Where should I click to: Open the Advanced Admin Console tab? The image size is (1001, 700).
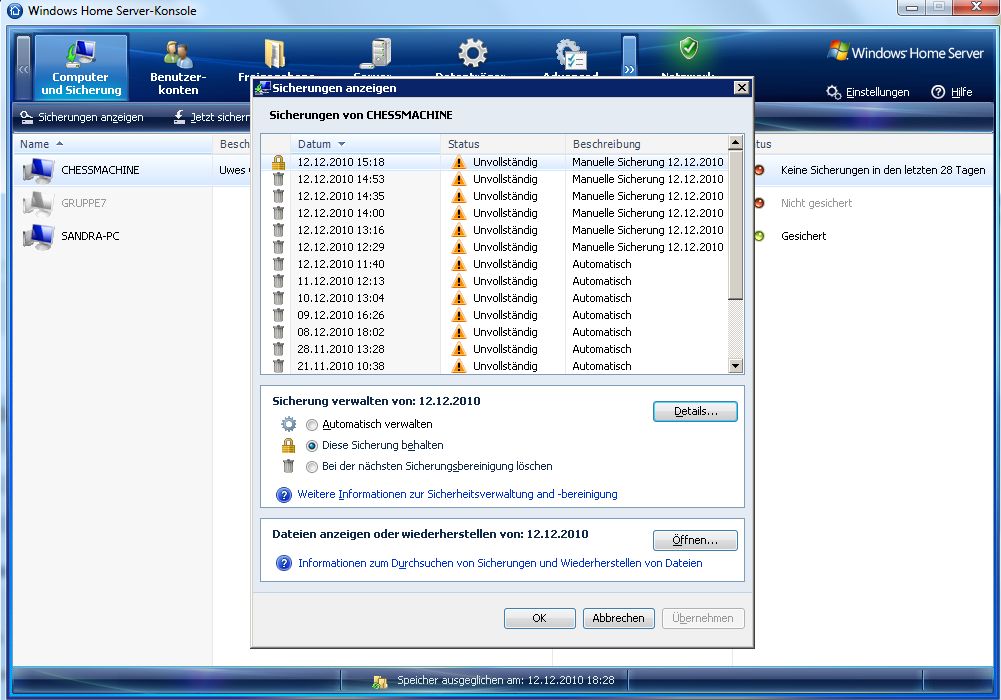570,56
